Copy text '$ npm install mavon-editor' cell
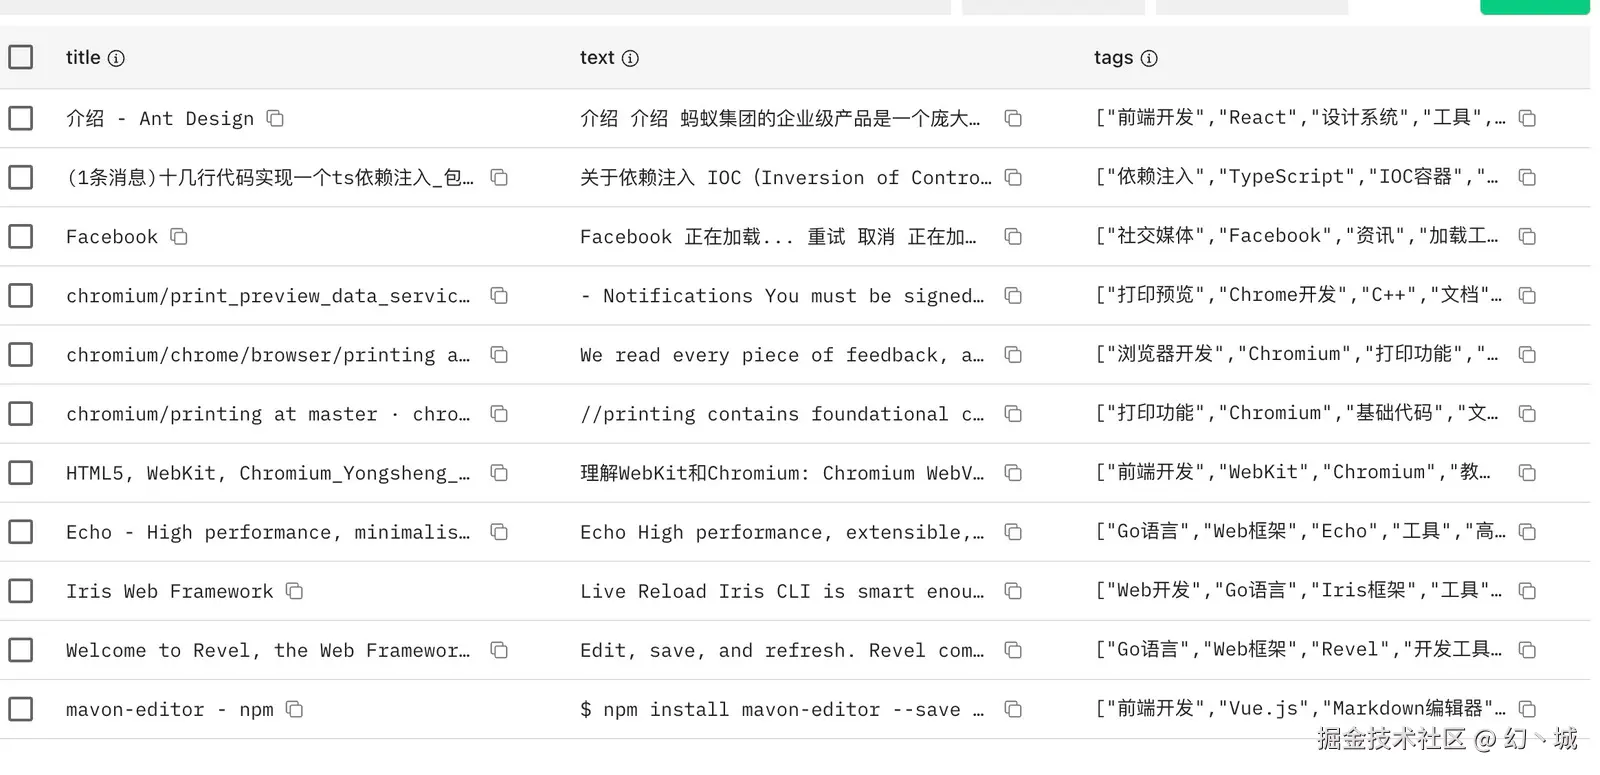Viewport: 1600px width, 775px height. point(1013,709)
